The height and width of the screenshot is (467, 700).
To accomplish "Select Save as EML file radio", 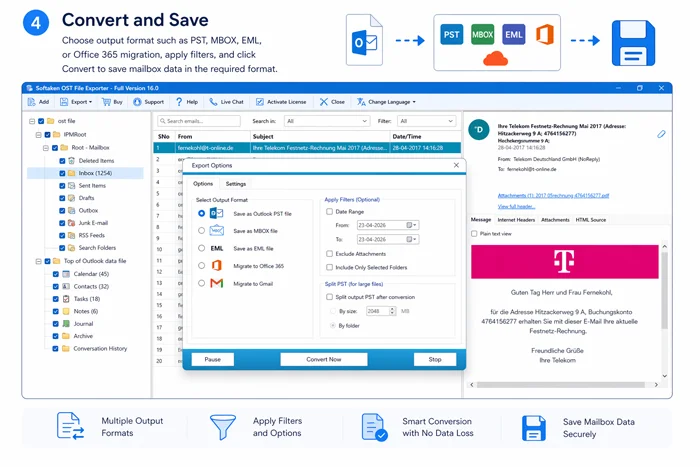I will point(202,248).
